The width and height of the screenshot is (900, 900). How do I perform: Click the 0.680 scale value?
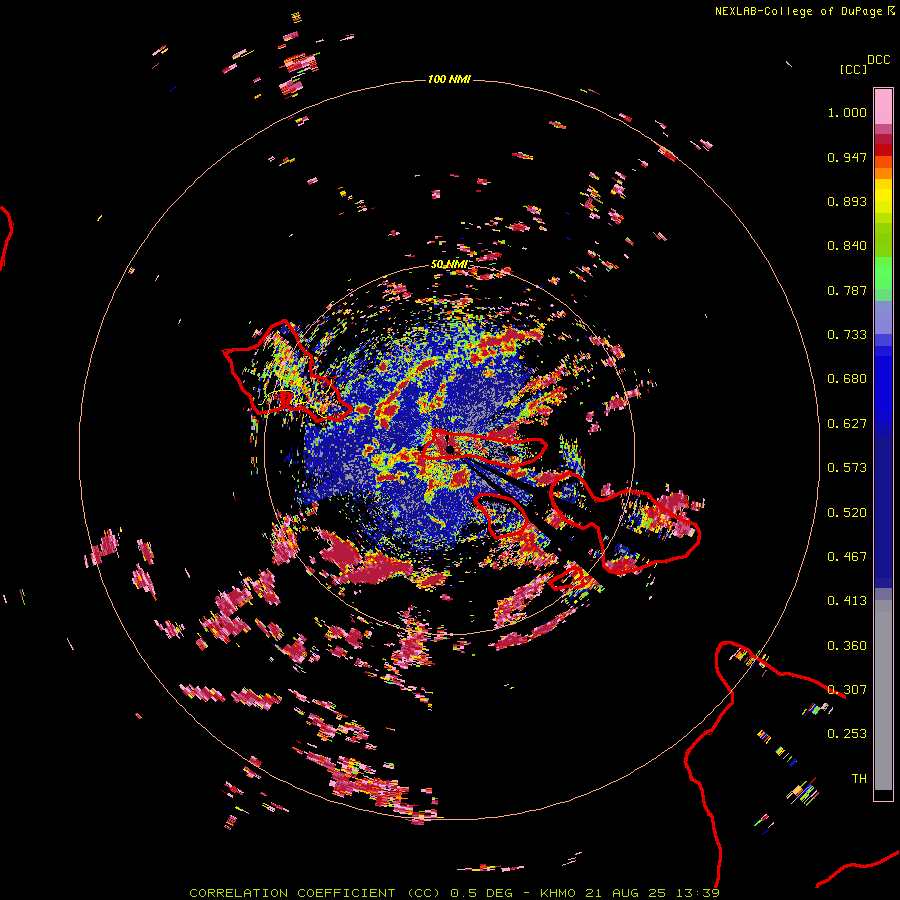coord(847,379)
